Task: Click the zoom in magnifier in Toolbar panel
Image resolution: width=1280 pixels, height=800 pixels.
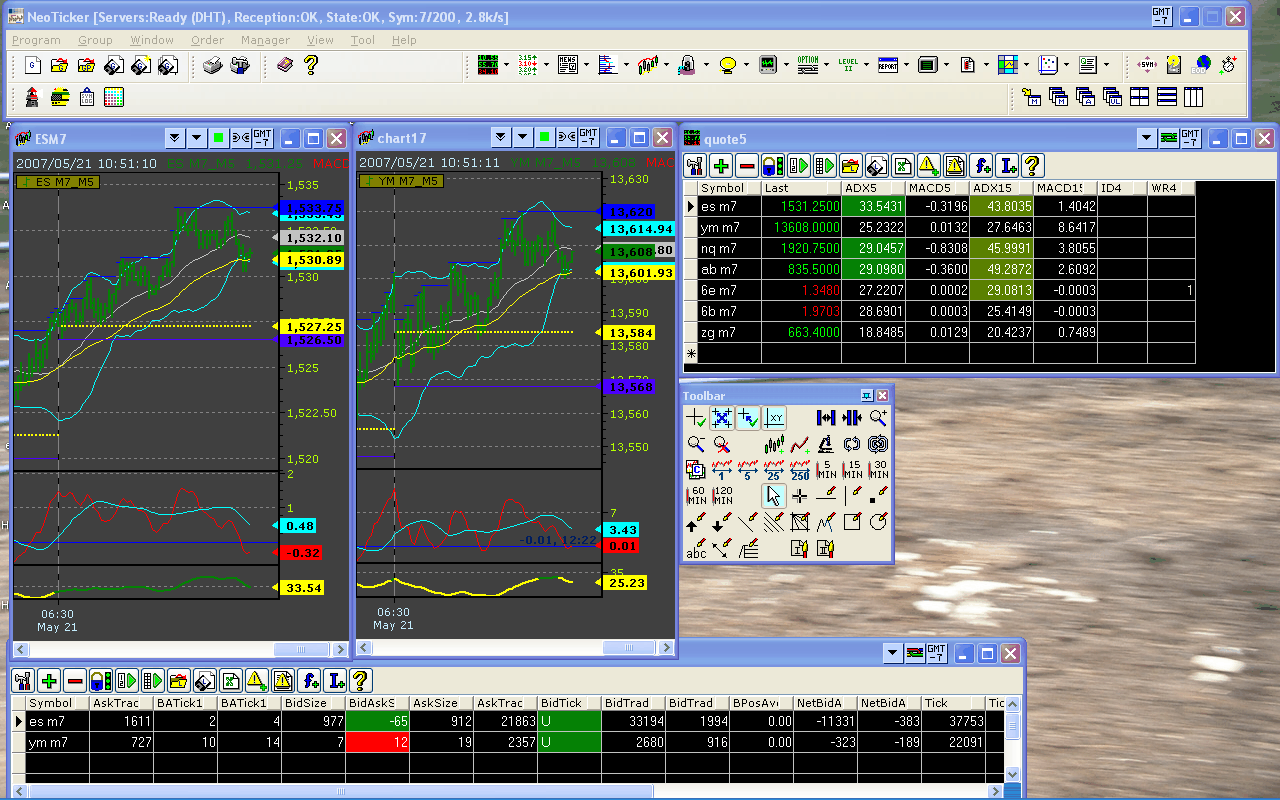Action: pos(878,418)
